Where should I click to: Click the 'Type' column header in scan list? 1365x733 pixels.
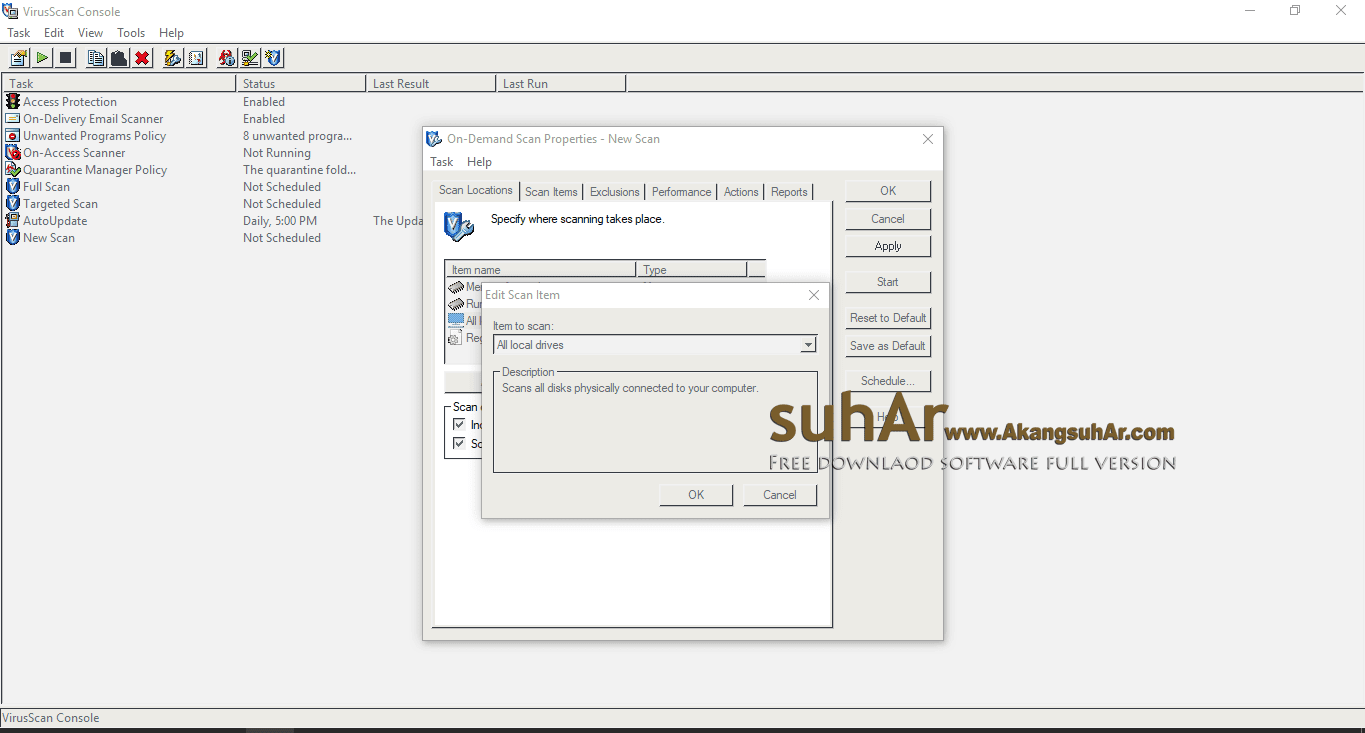tap(692, 270)
